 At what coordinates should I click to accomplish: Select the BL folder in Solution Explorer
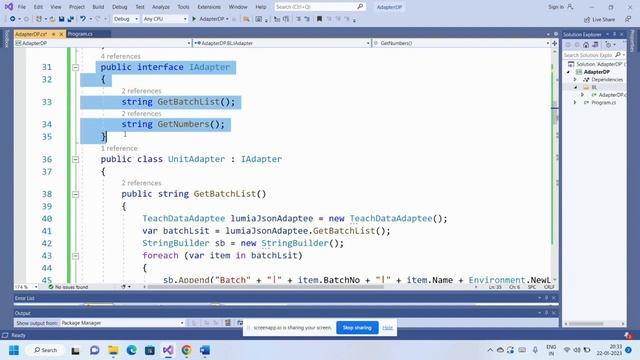pos(594,87)
